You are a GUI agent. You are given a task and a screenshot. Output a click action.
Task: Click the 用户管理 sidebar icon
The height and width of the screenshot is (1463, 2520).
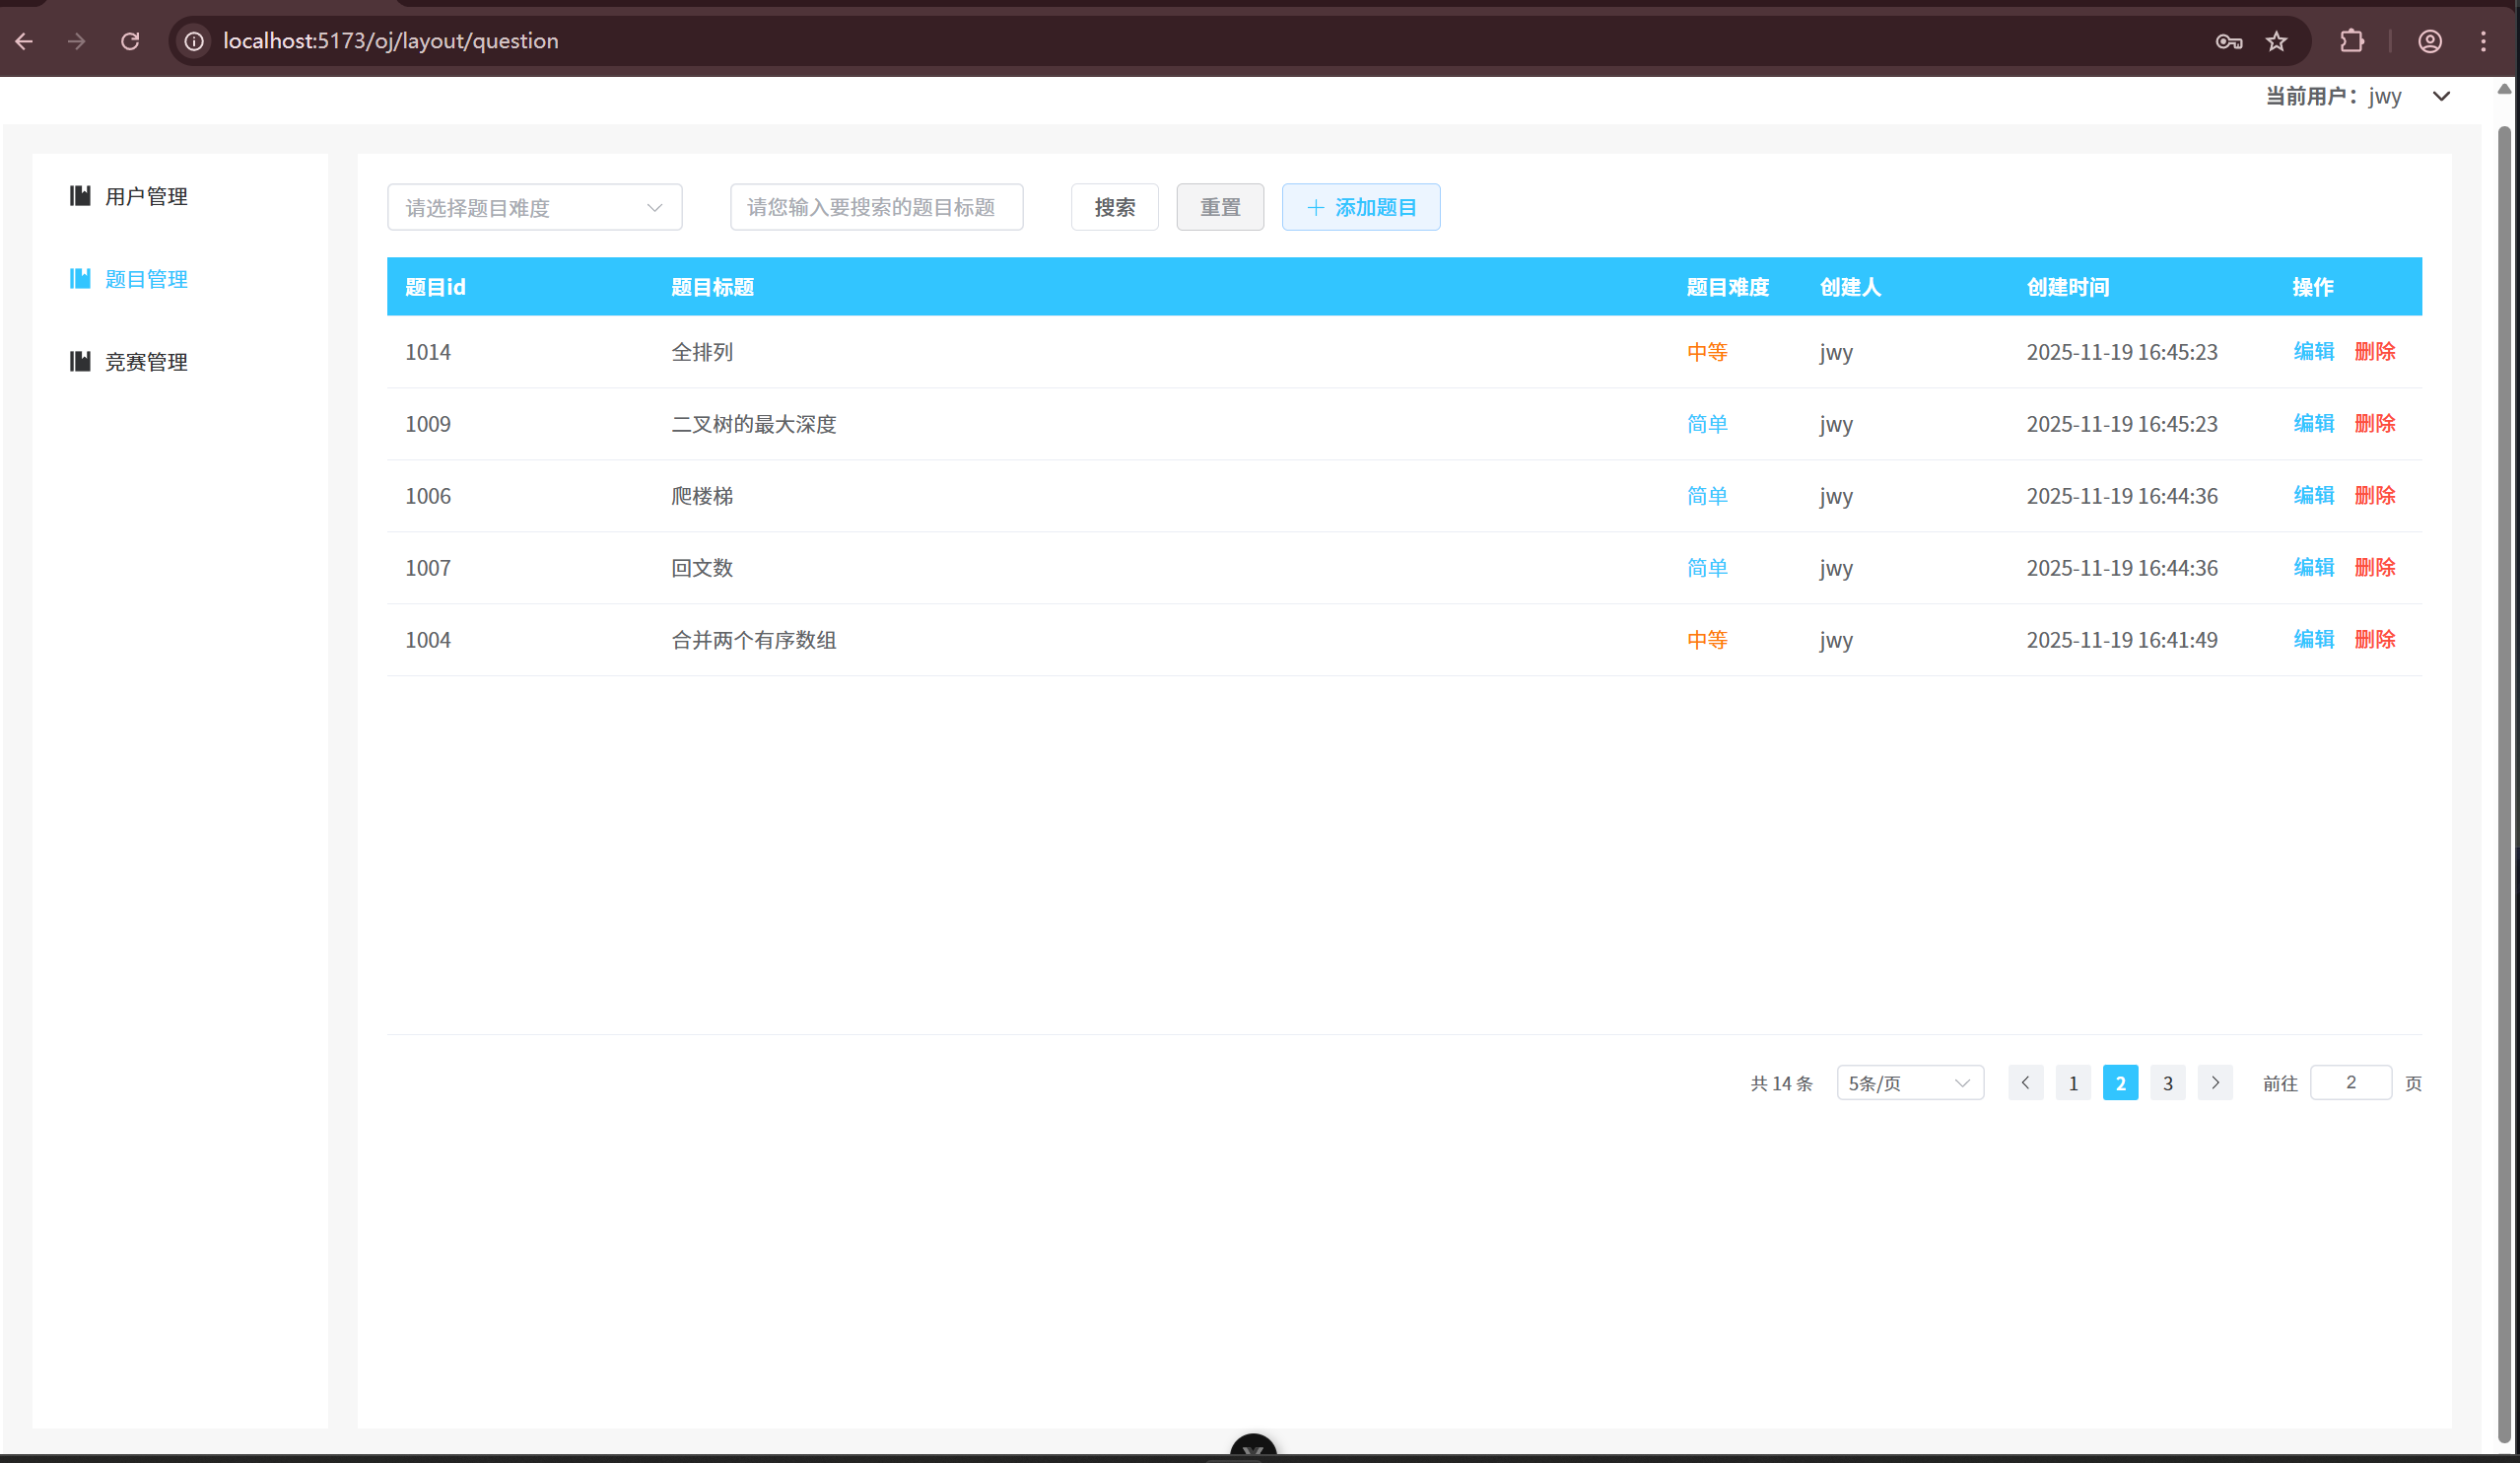80,196
